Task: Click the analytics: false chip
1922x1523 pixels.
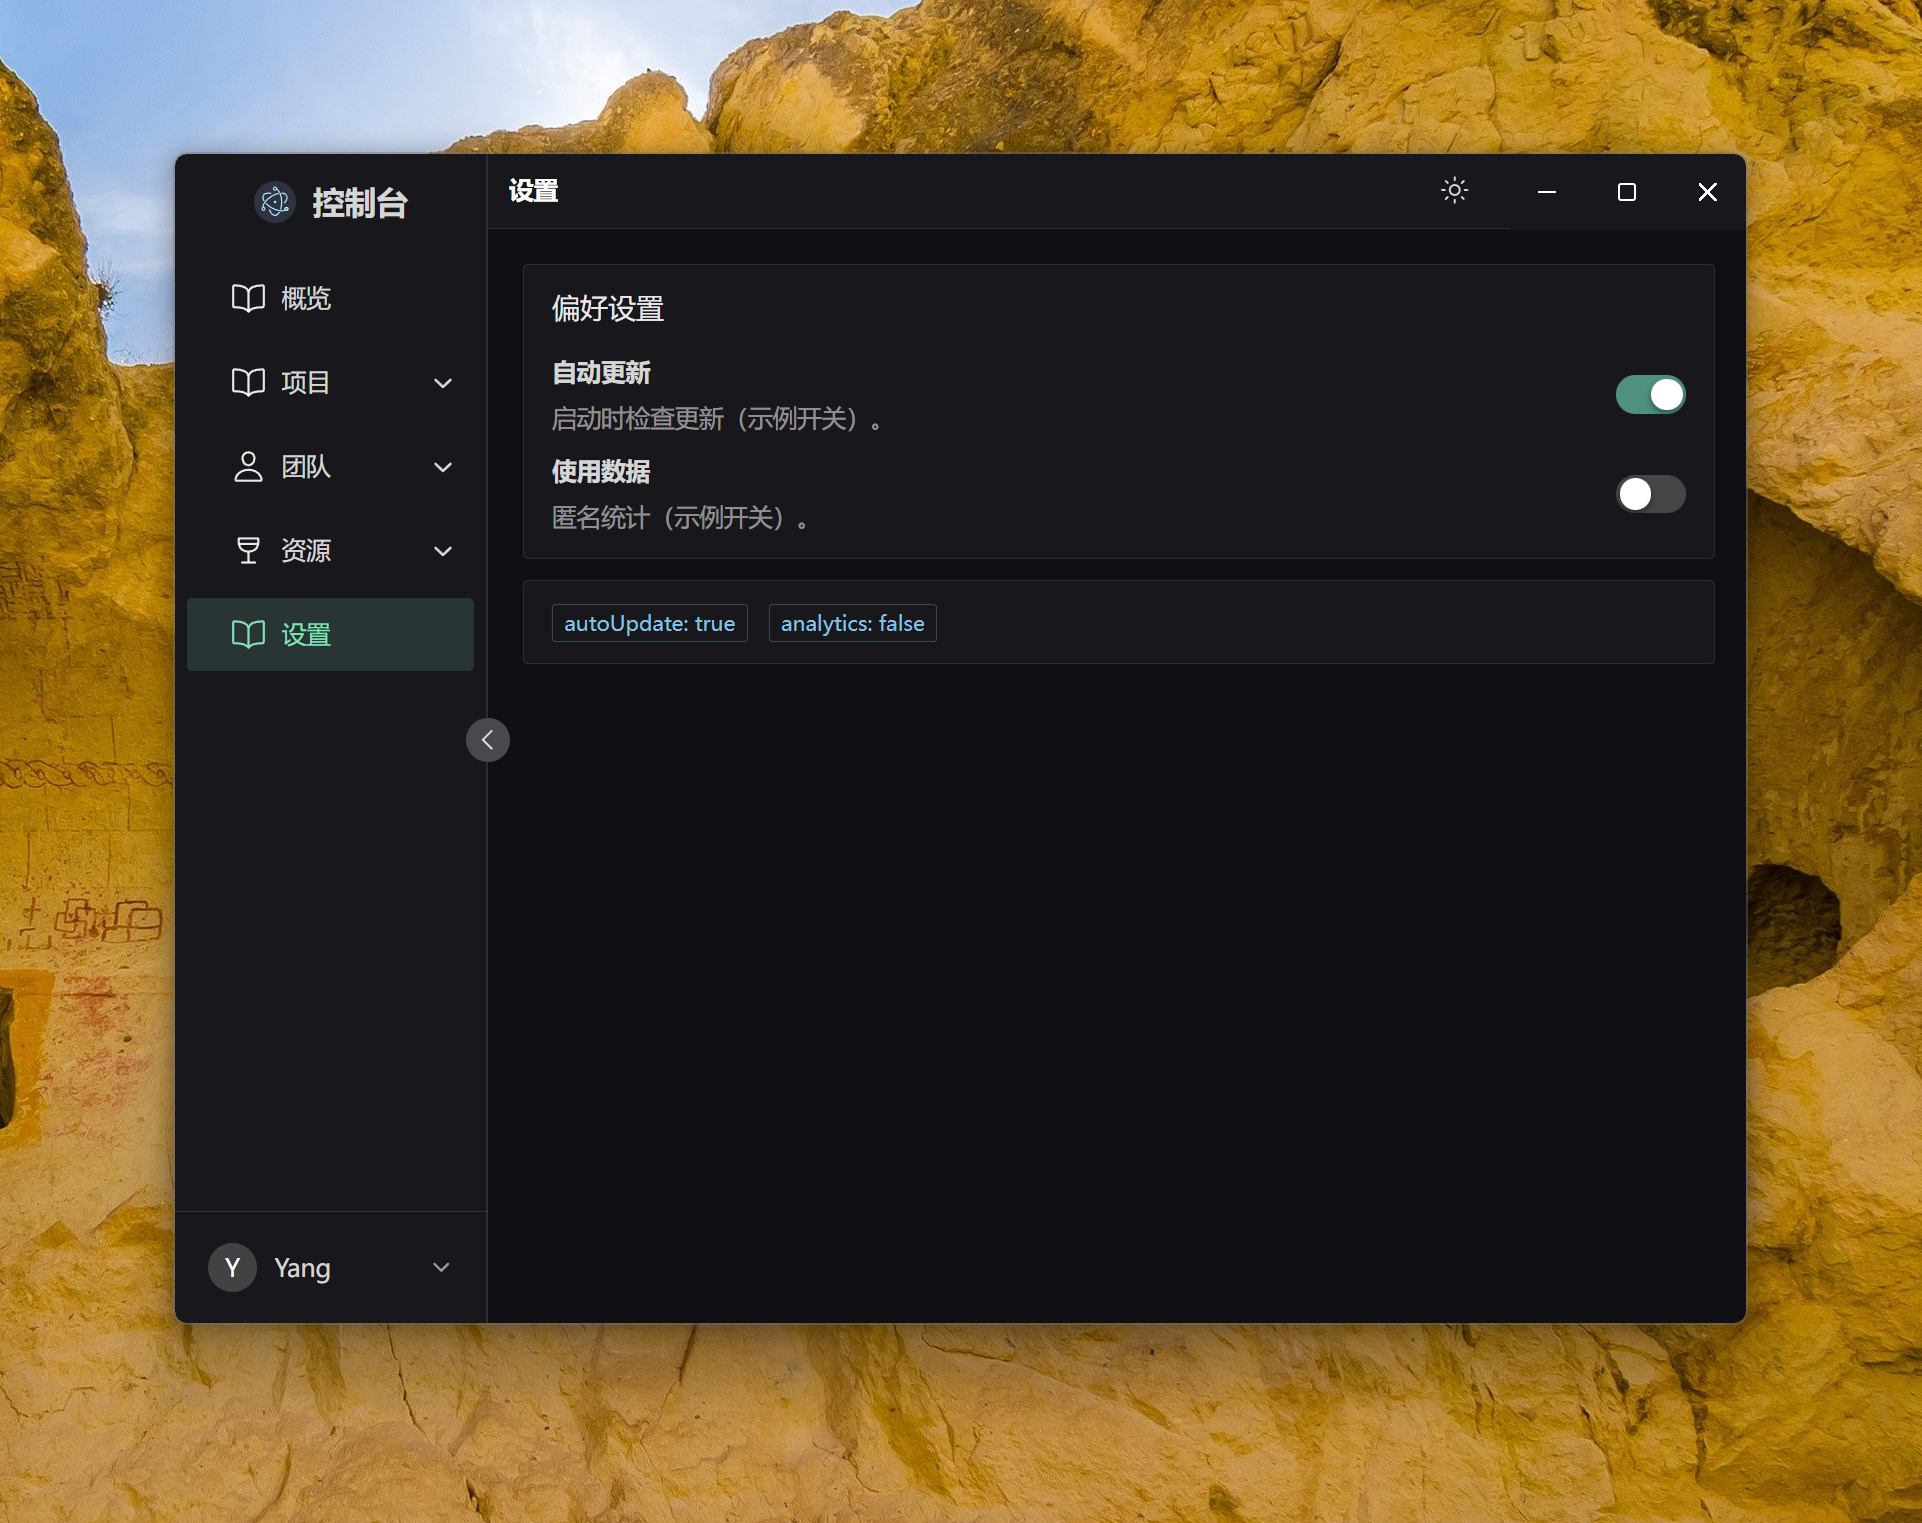Action: coord(851,622)
